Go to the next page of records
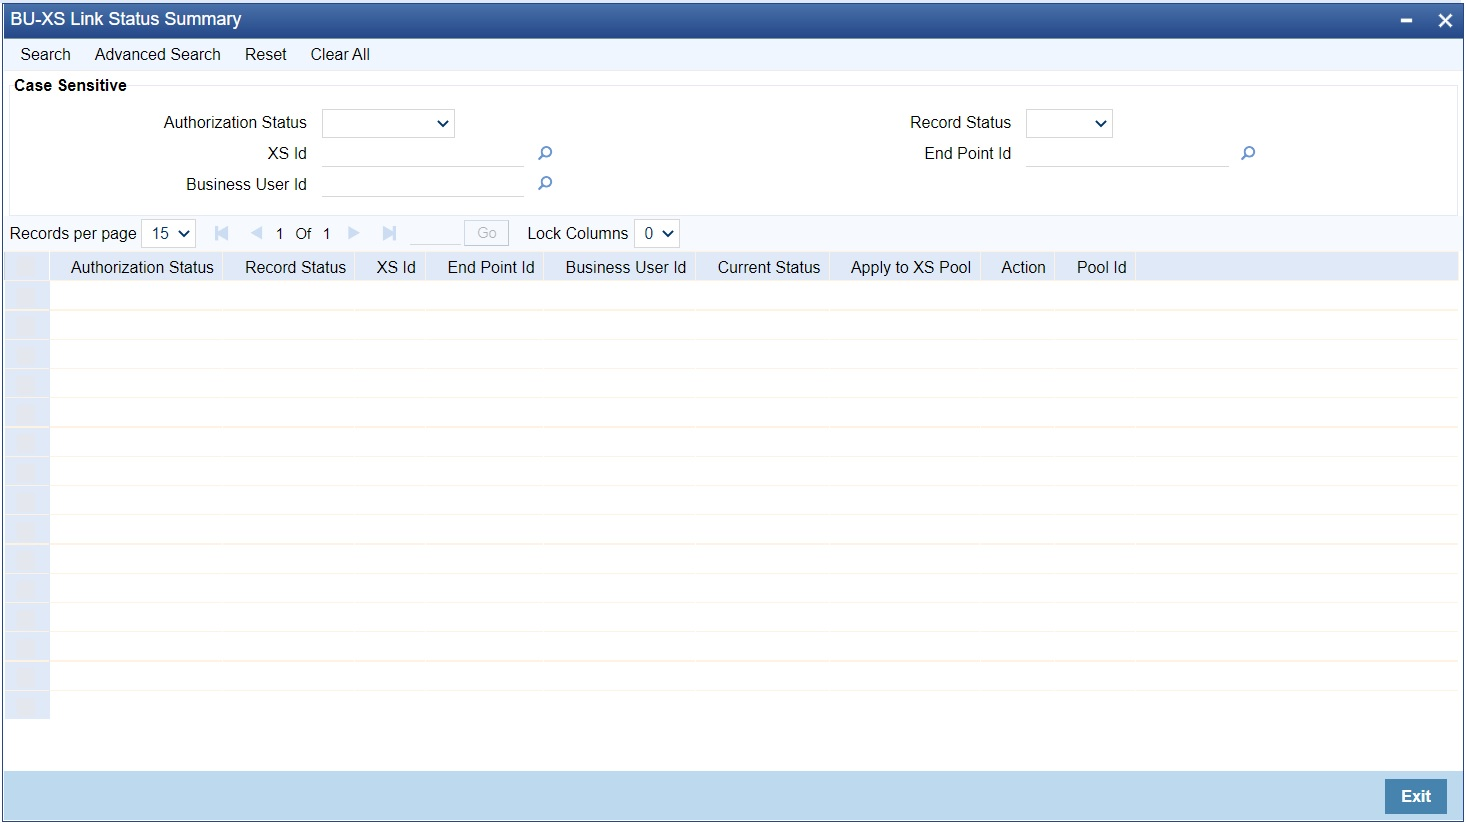The image size is (1466, 823). tap(354, 233)
